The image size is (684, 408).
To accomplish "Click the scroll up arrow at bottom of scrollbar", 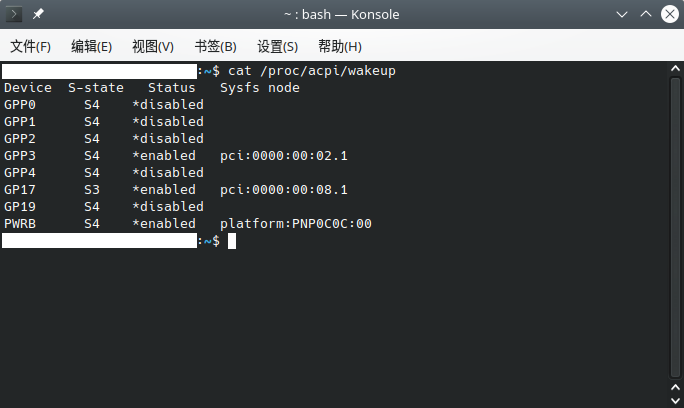I will (x=675, y=387).
